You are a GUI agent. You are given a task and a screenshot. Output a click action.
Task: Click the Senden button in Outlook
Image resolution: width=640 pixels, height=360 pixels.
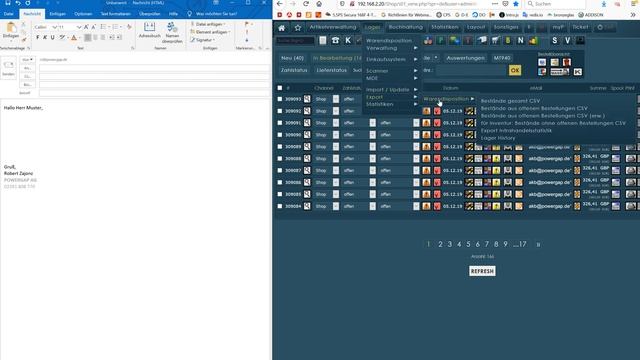(x=9, y=68)
